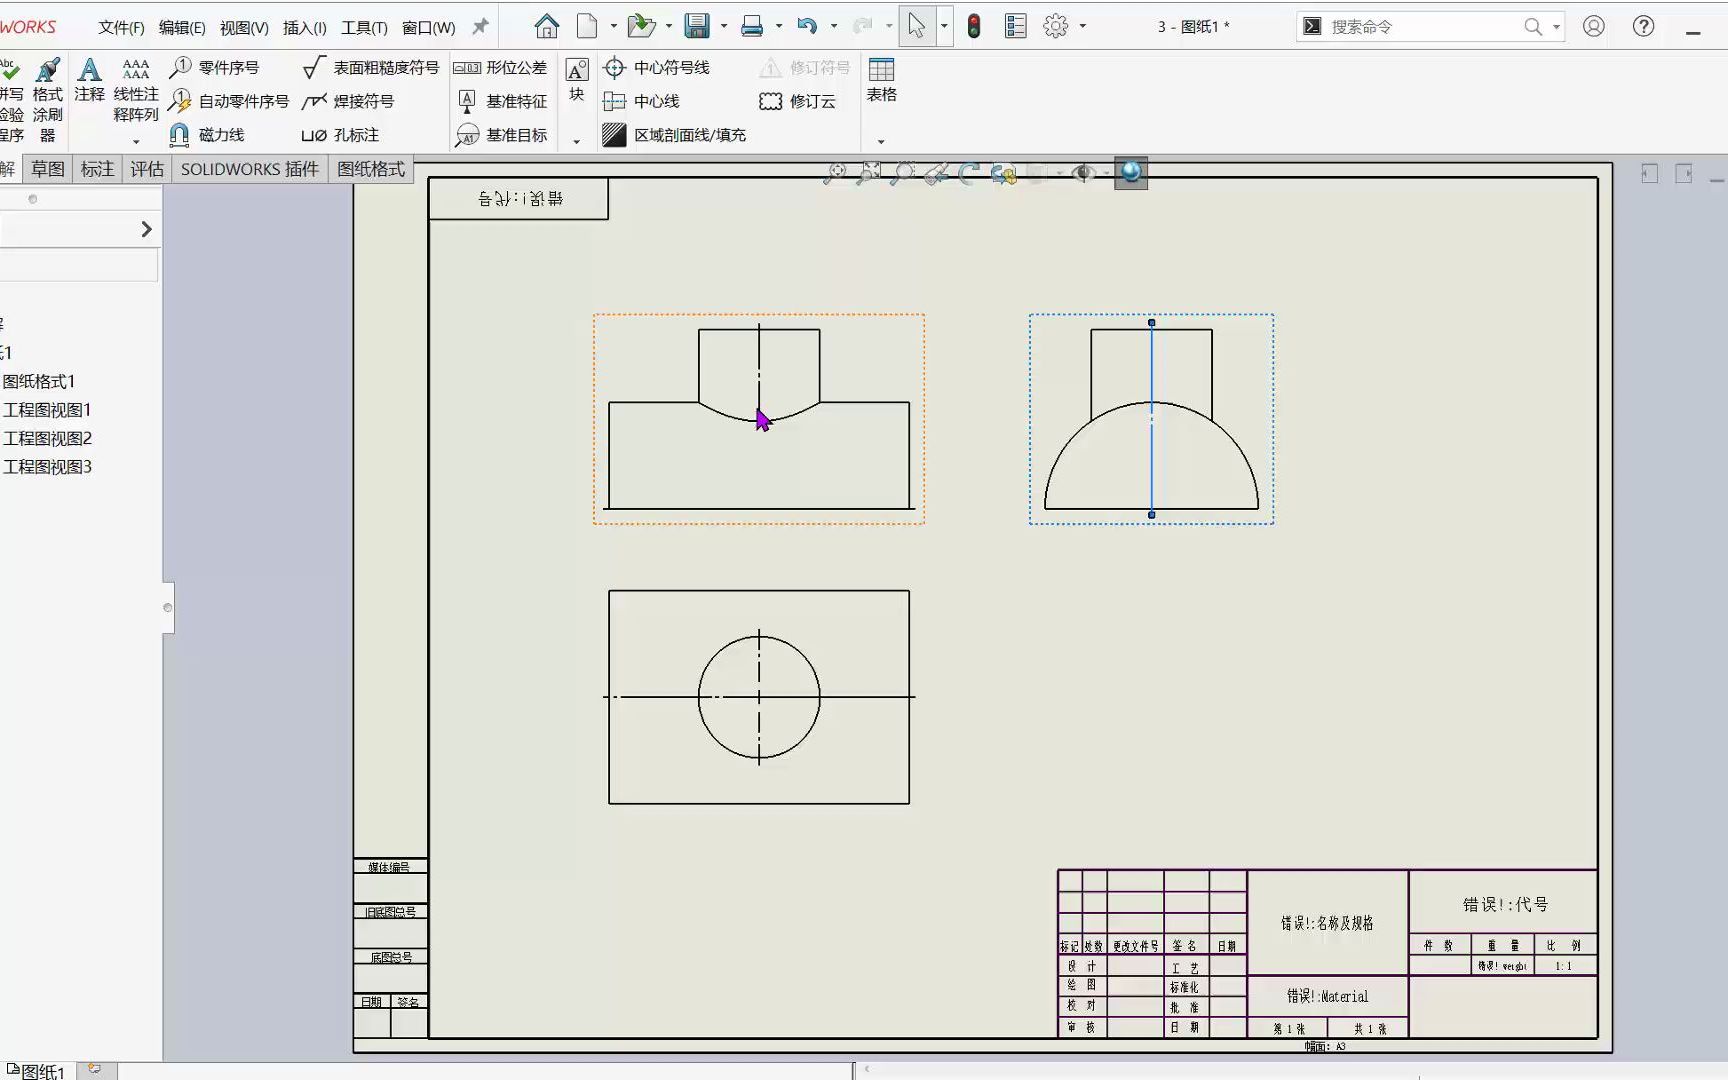Save the drawing with the floppy disk icon
The image size is (1728, 1080).
[x=697, y=26]
